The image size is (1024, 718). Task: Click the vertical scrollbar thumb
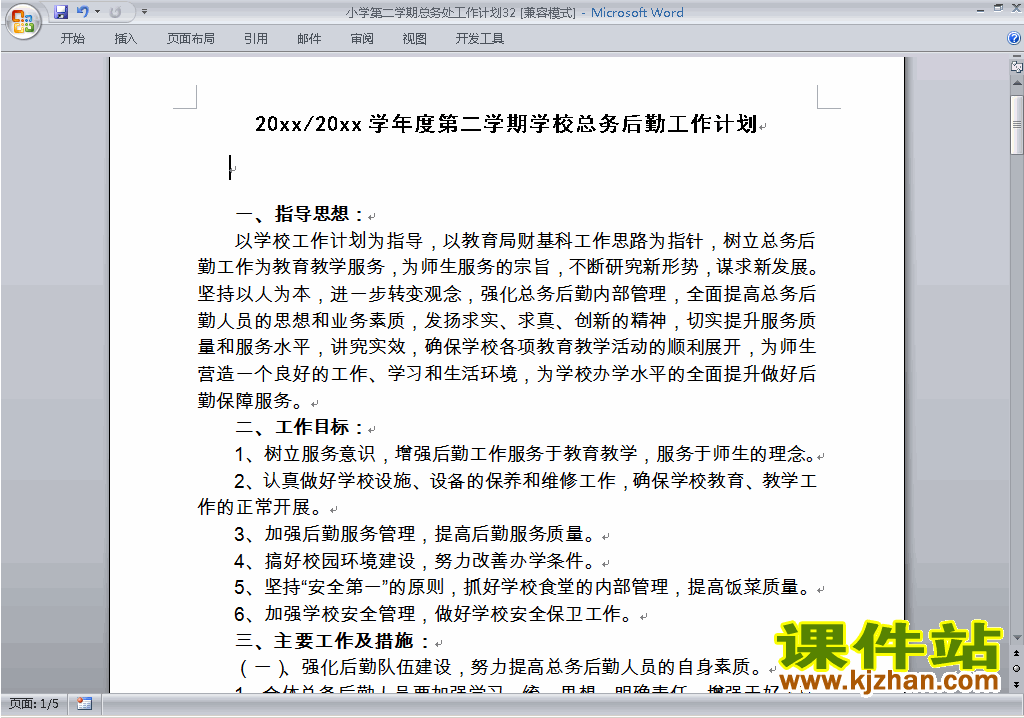[x=1017, y=125]
